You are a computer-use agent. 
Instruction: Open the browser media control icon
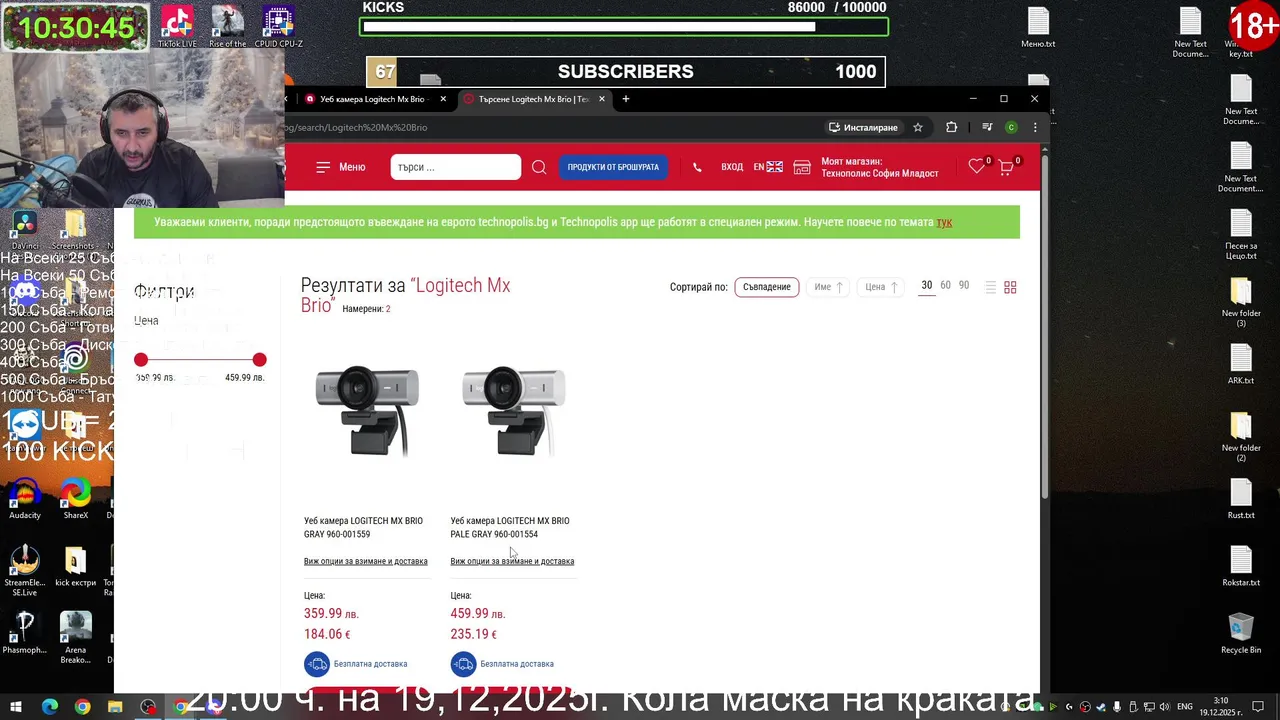click(987, 127)
